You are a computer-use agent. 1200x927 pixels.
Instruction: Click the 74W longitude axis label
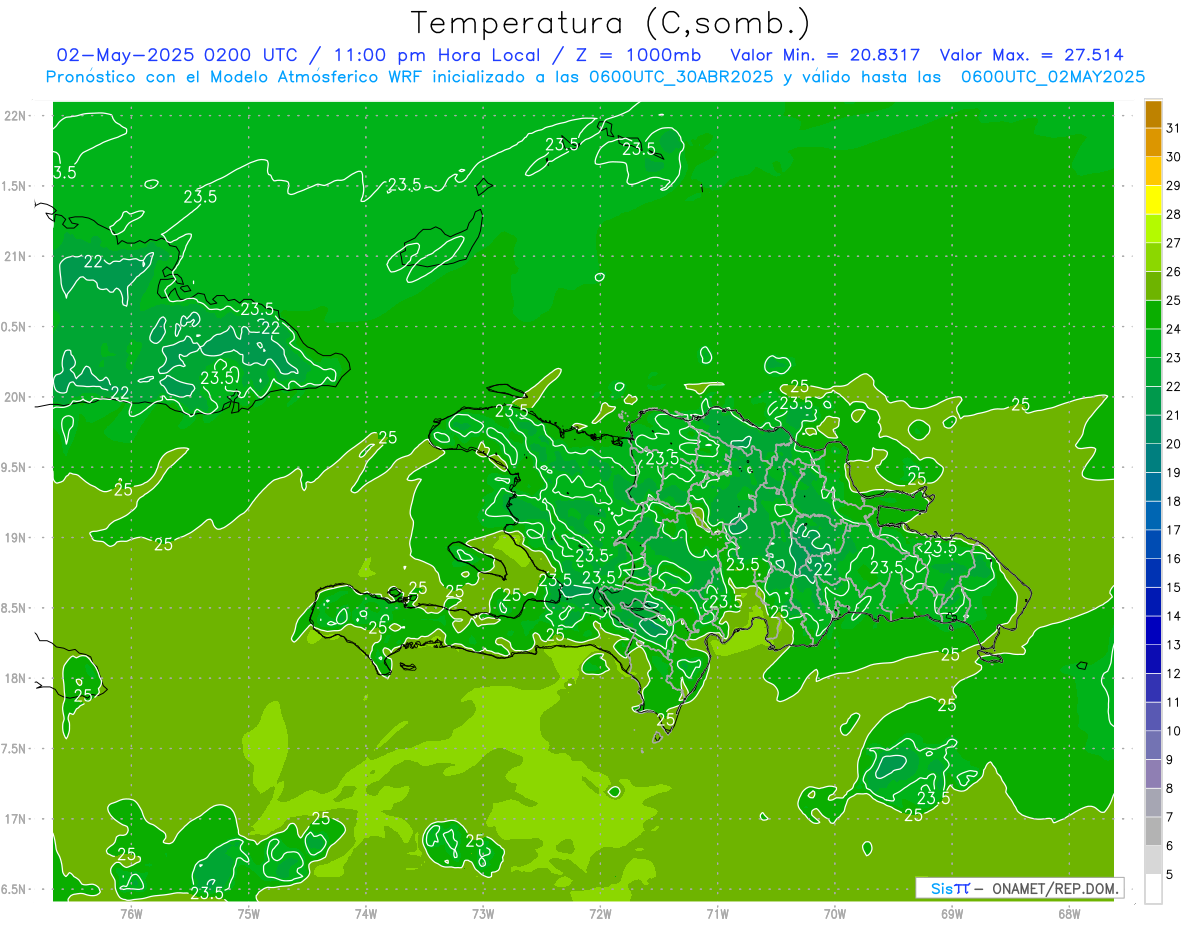click(366, 913)
